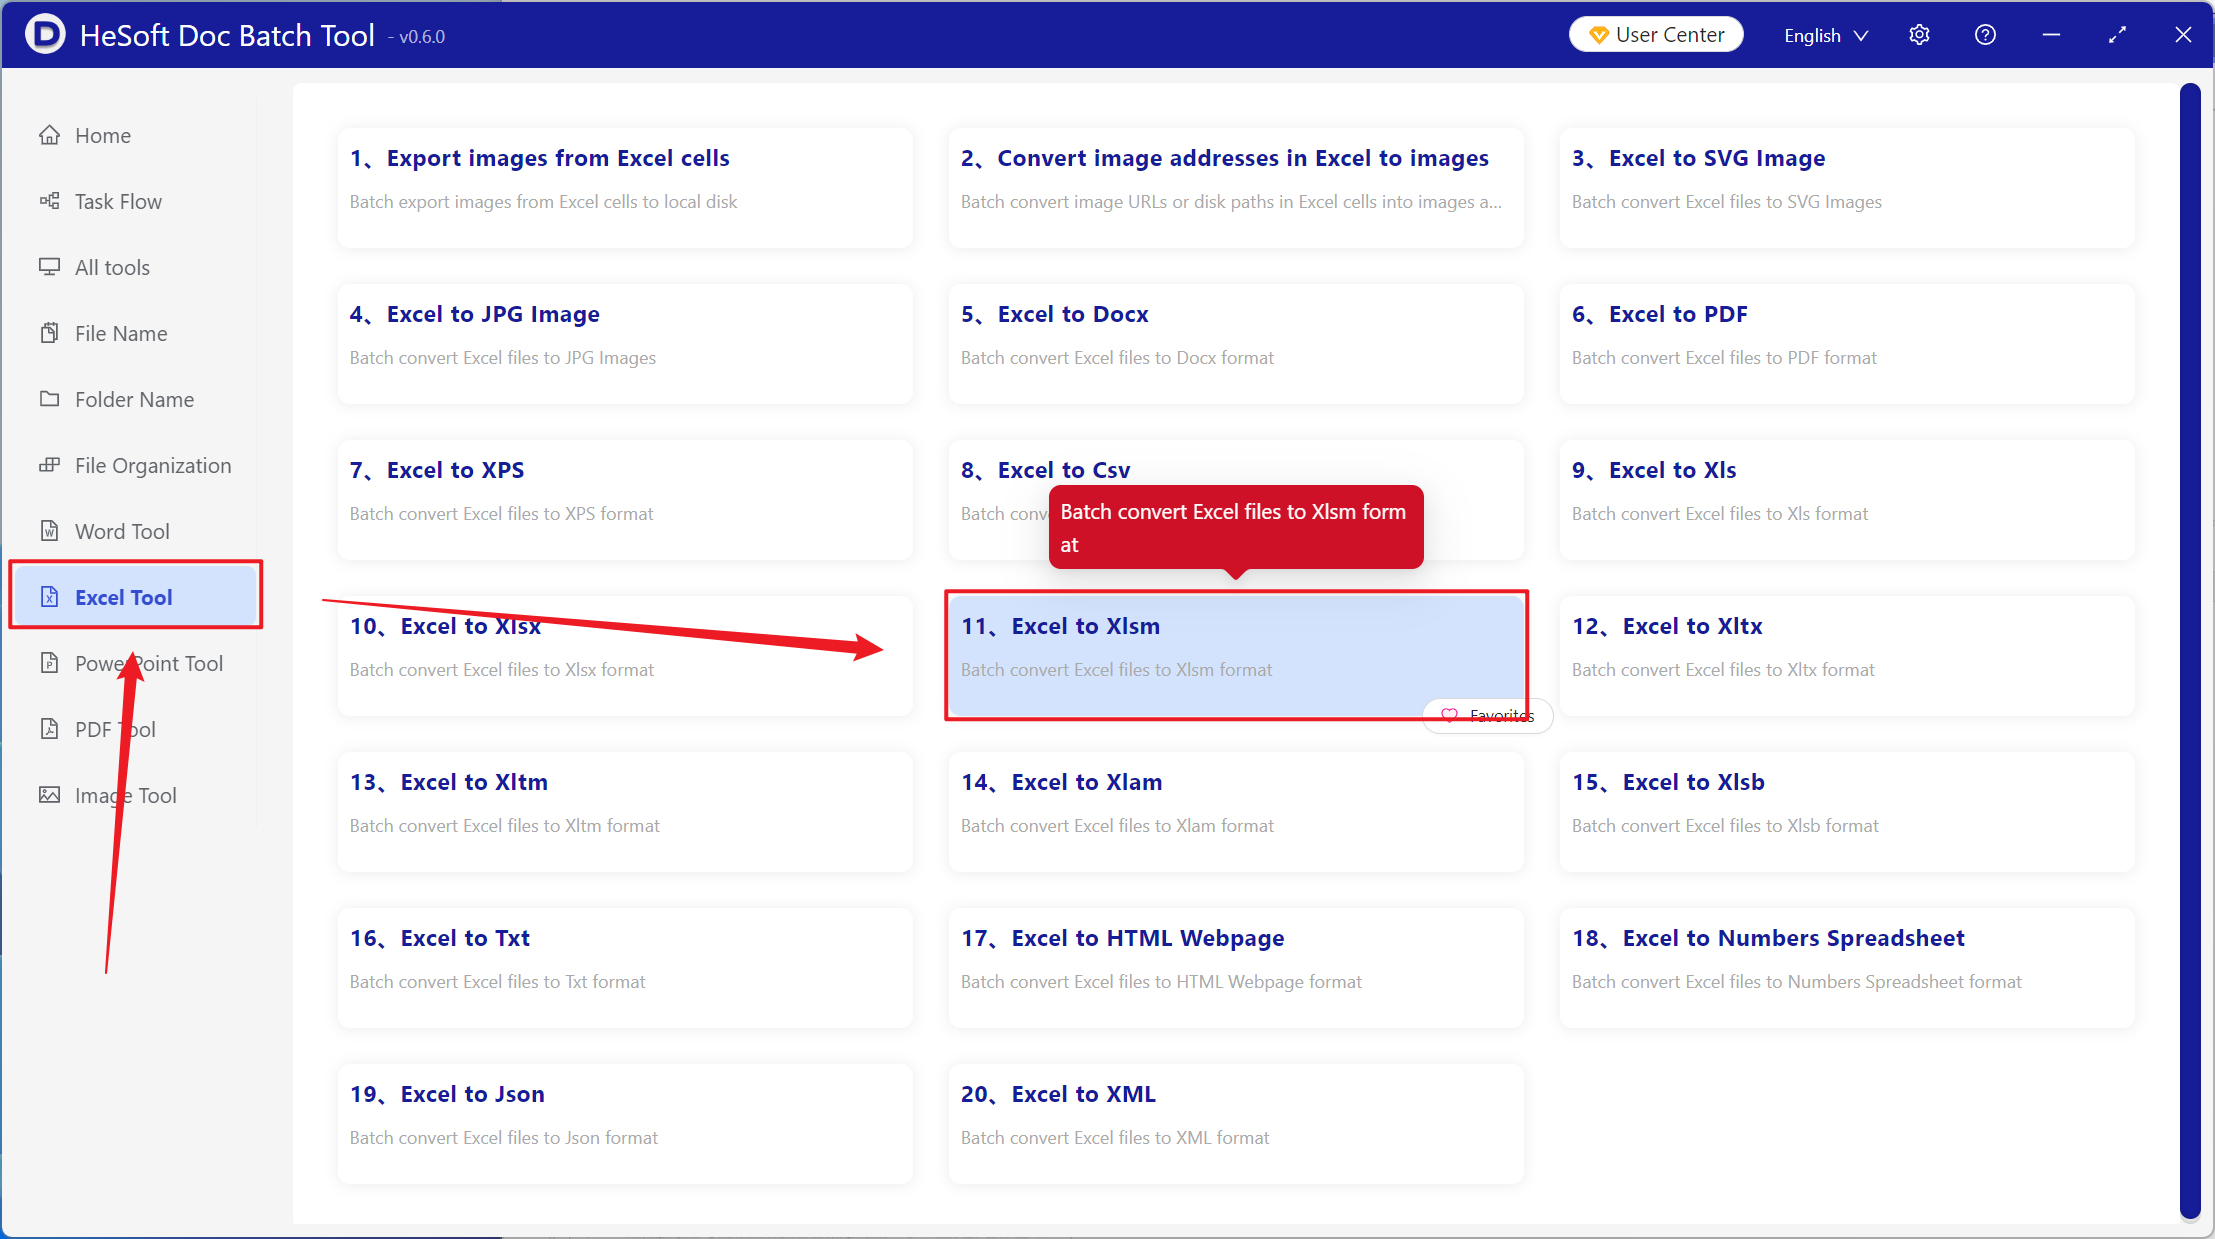Open Export images from Excel cells
The height and width of the screenshot is (1239, 2215).
tap(625, 188)
